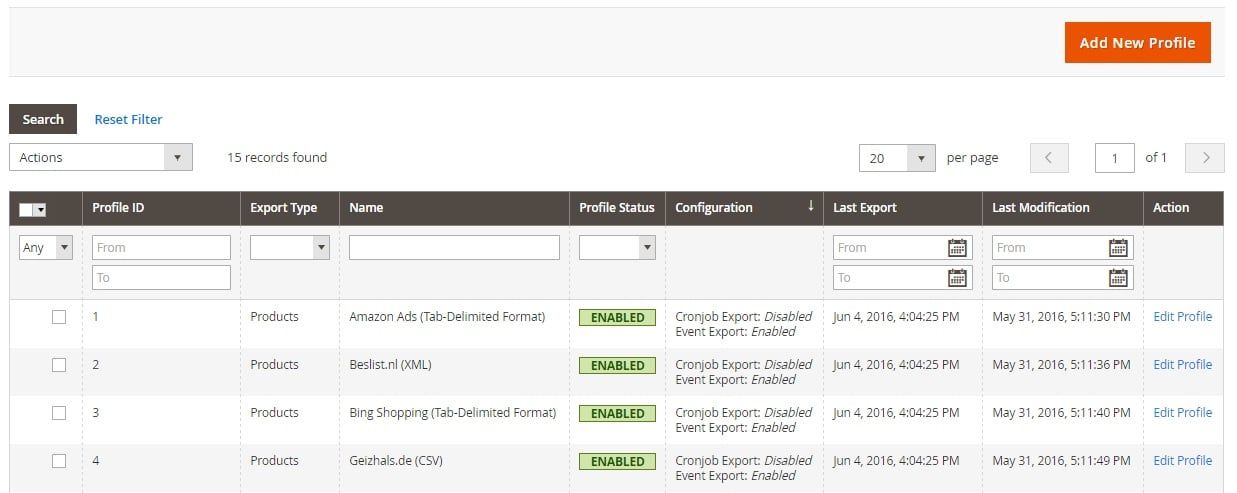Click 'Beslist.nl (XML)' name cell
Viewport: 1237px width, 493px height.
point(390,364)
